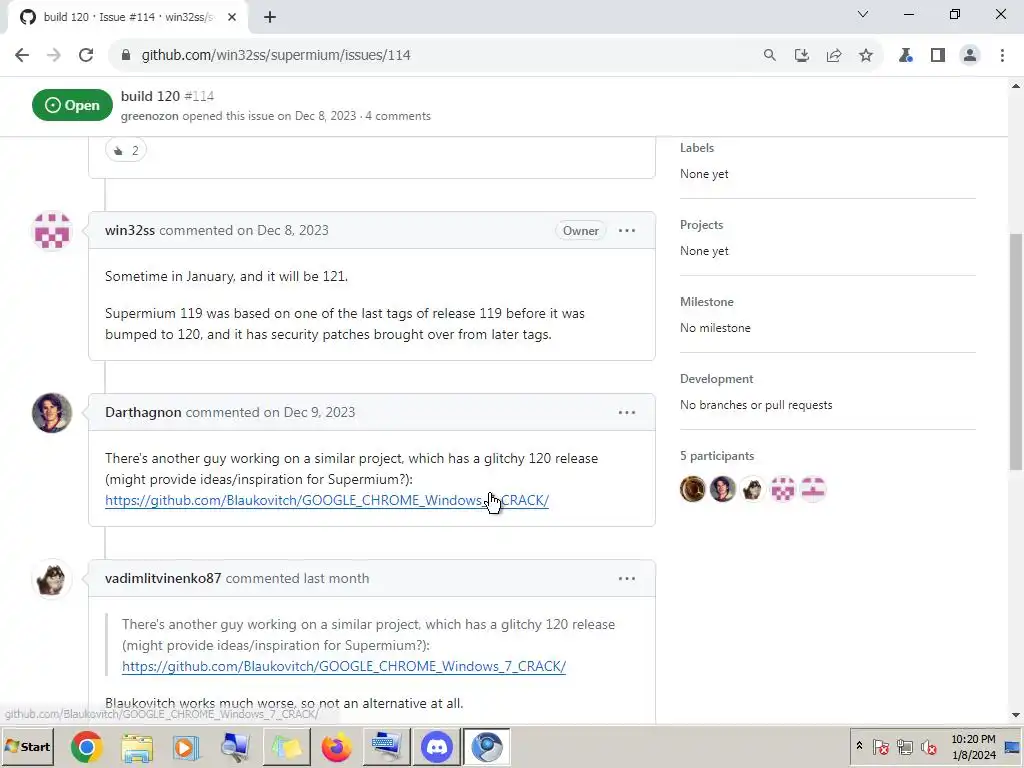
Task: Launch Google Chrome from the taskbar
Action: (x=86, y=747)
